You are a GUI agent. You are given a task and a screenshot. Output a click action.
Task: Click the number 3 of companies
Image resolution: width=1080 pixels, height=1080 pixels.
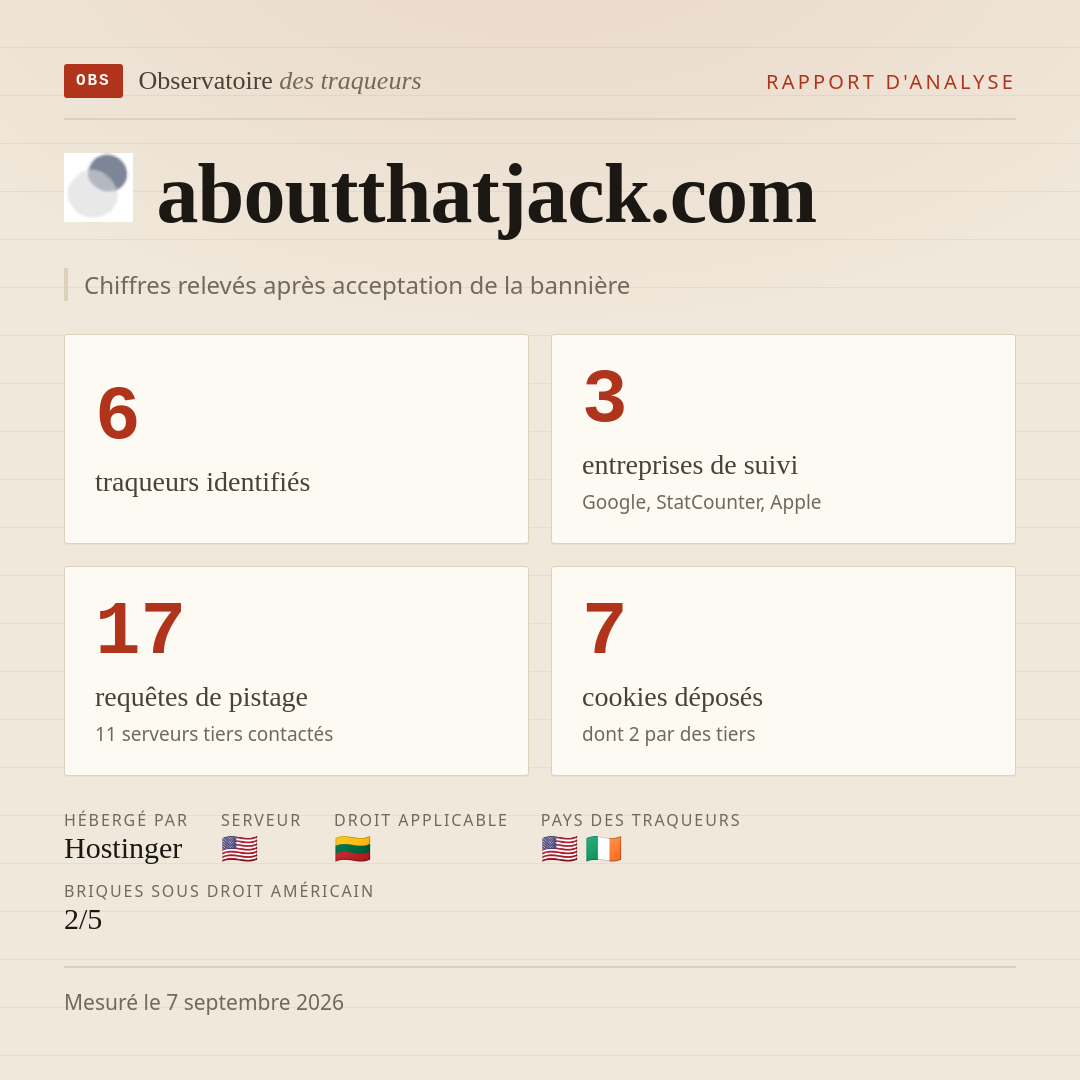(x=605, y=397)
